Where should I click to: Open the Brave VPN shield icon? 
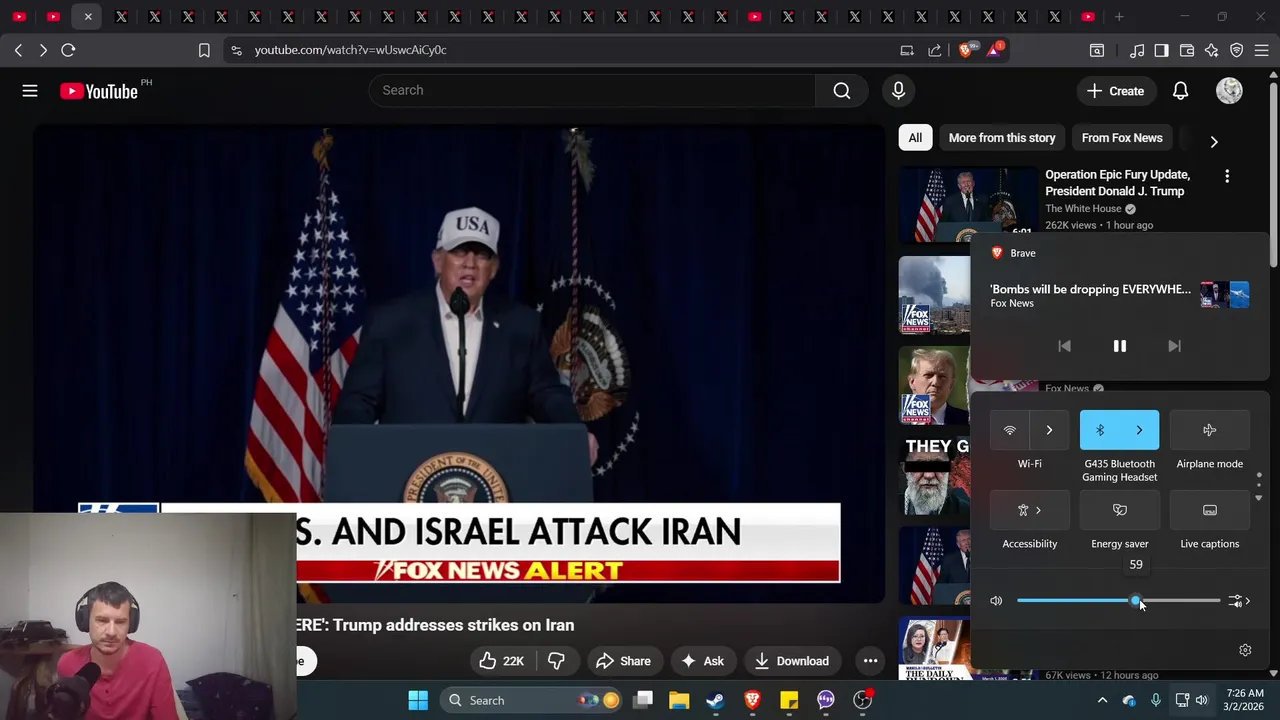(x=1237, y=50)
